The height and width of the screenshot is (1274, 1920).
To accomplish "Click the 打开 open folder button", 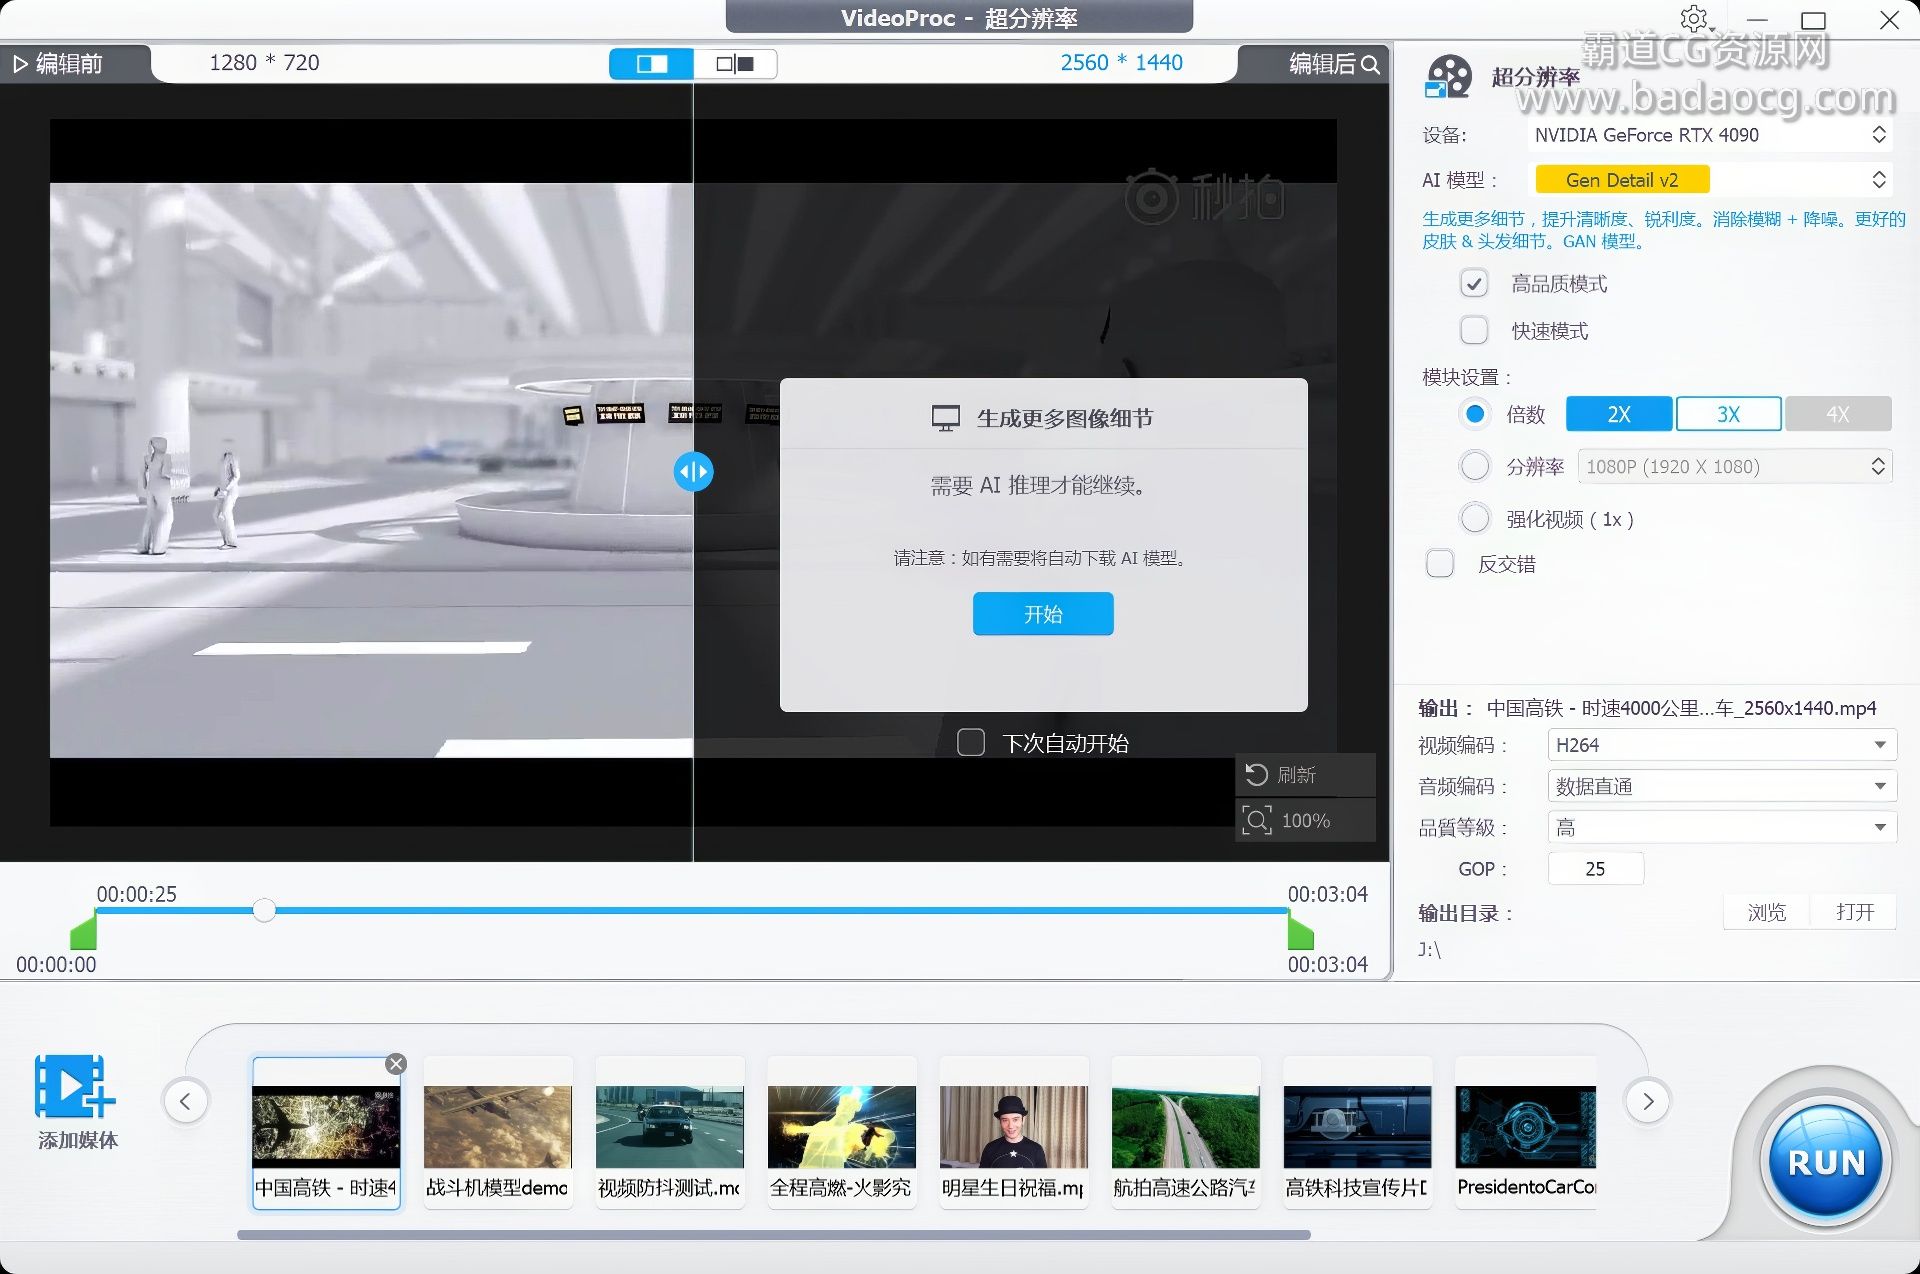I will pos(1855,912).
